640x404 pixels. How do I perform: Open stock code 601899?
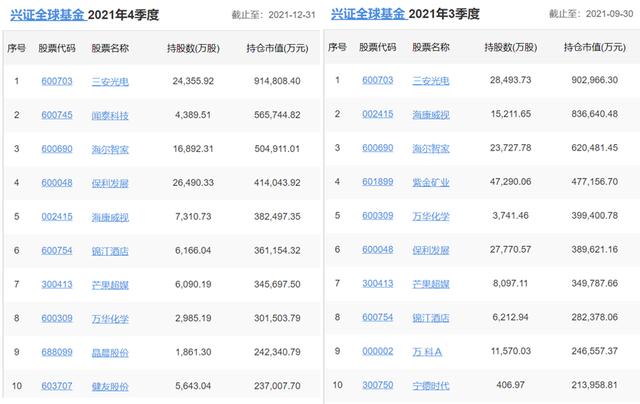378,182
